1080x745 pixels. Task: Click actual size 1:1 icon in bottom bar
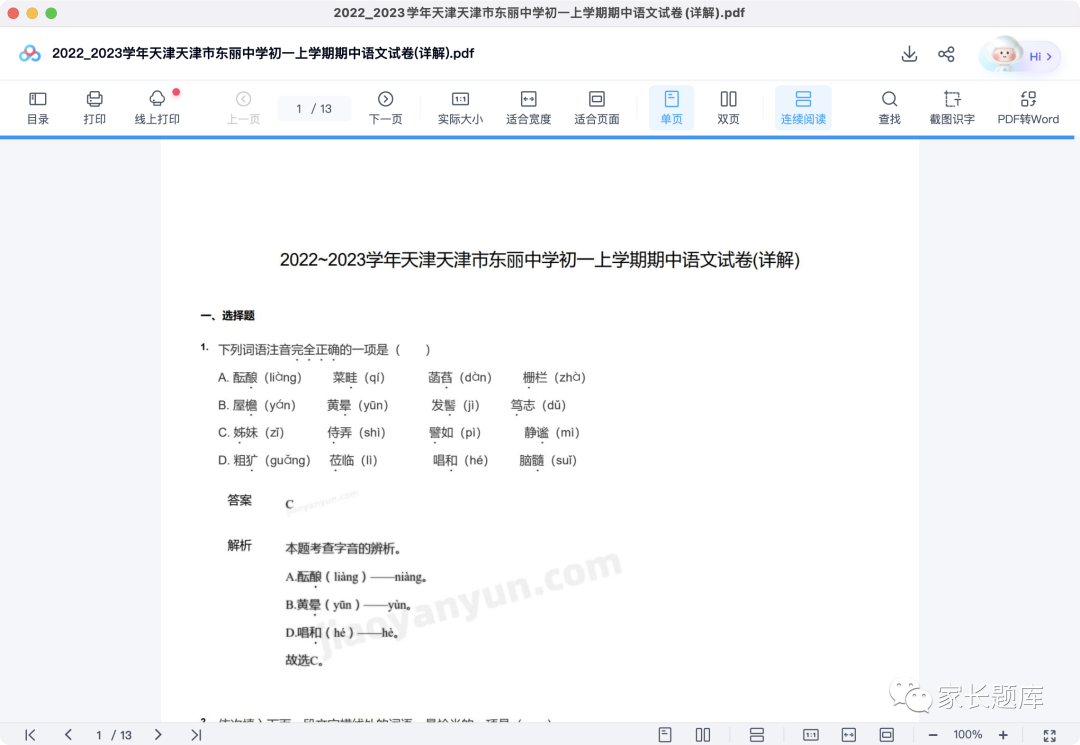(811, 735)
